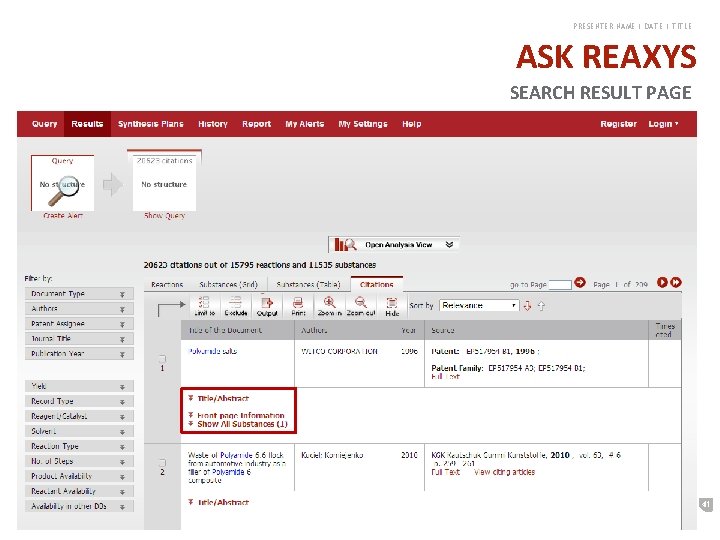Viewport: 720px width, 540px height.
Task: Click the Hide toolbar icon
Action: click(x=392, y=306)
